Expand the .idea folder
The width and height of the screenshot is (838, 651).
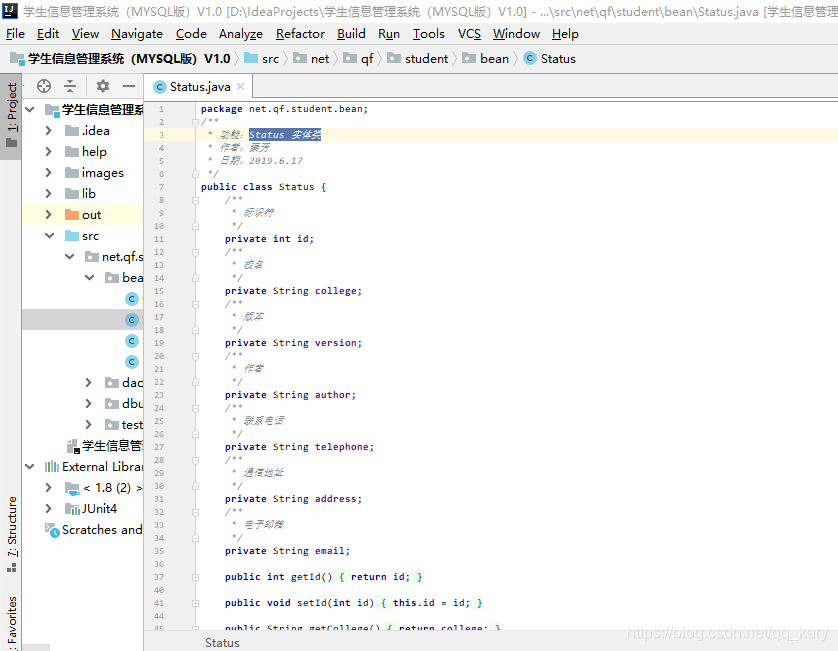pos(49,130)
